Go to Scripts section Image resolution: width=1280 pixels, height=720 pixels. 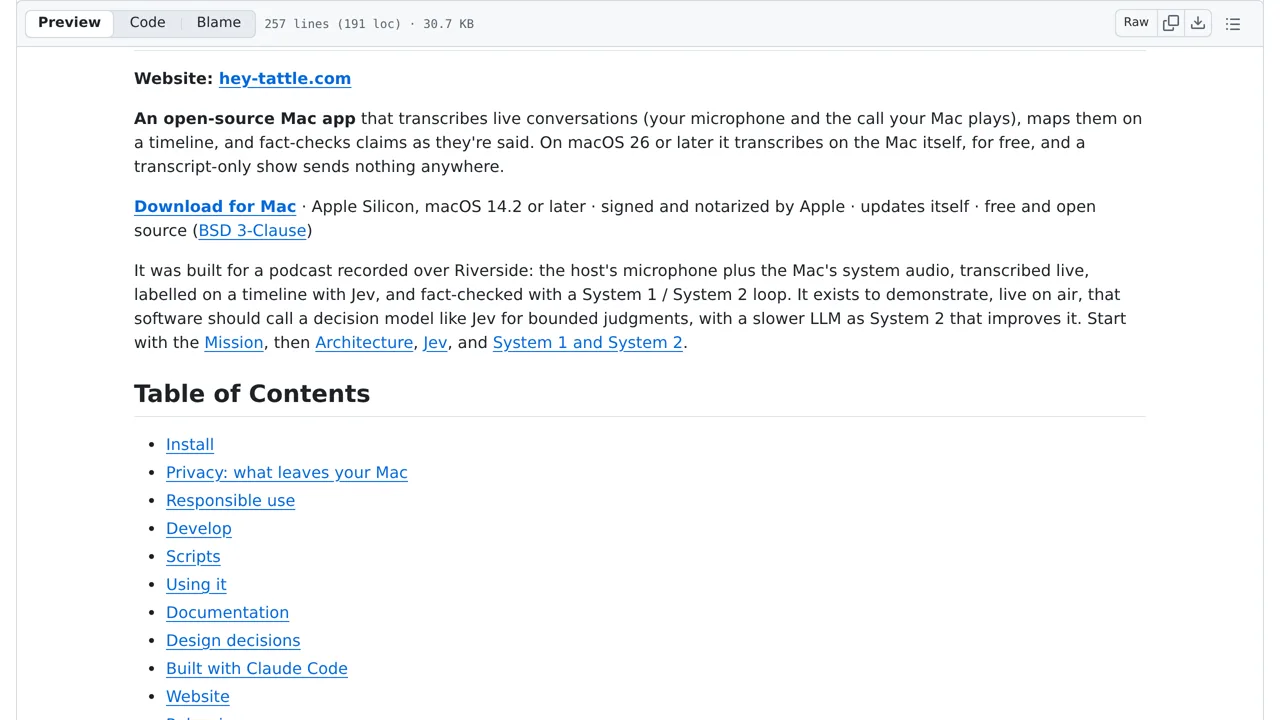point(193,556)
